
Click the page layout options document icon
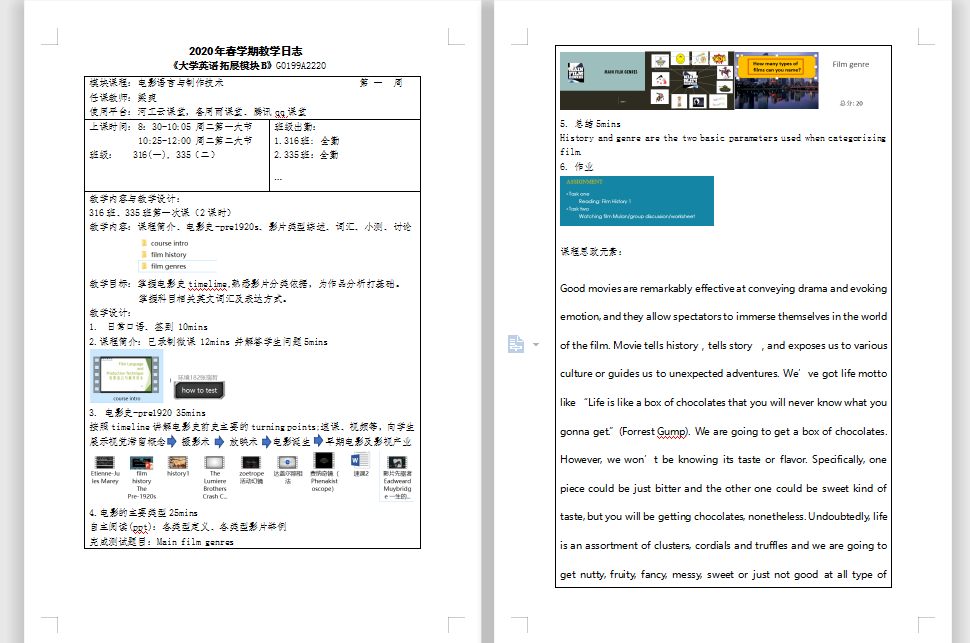tap(516, 344)
